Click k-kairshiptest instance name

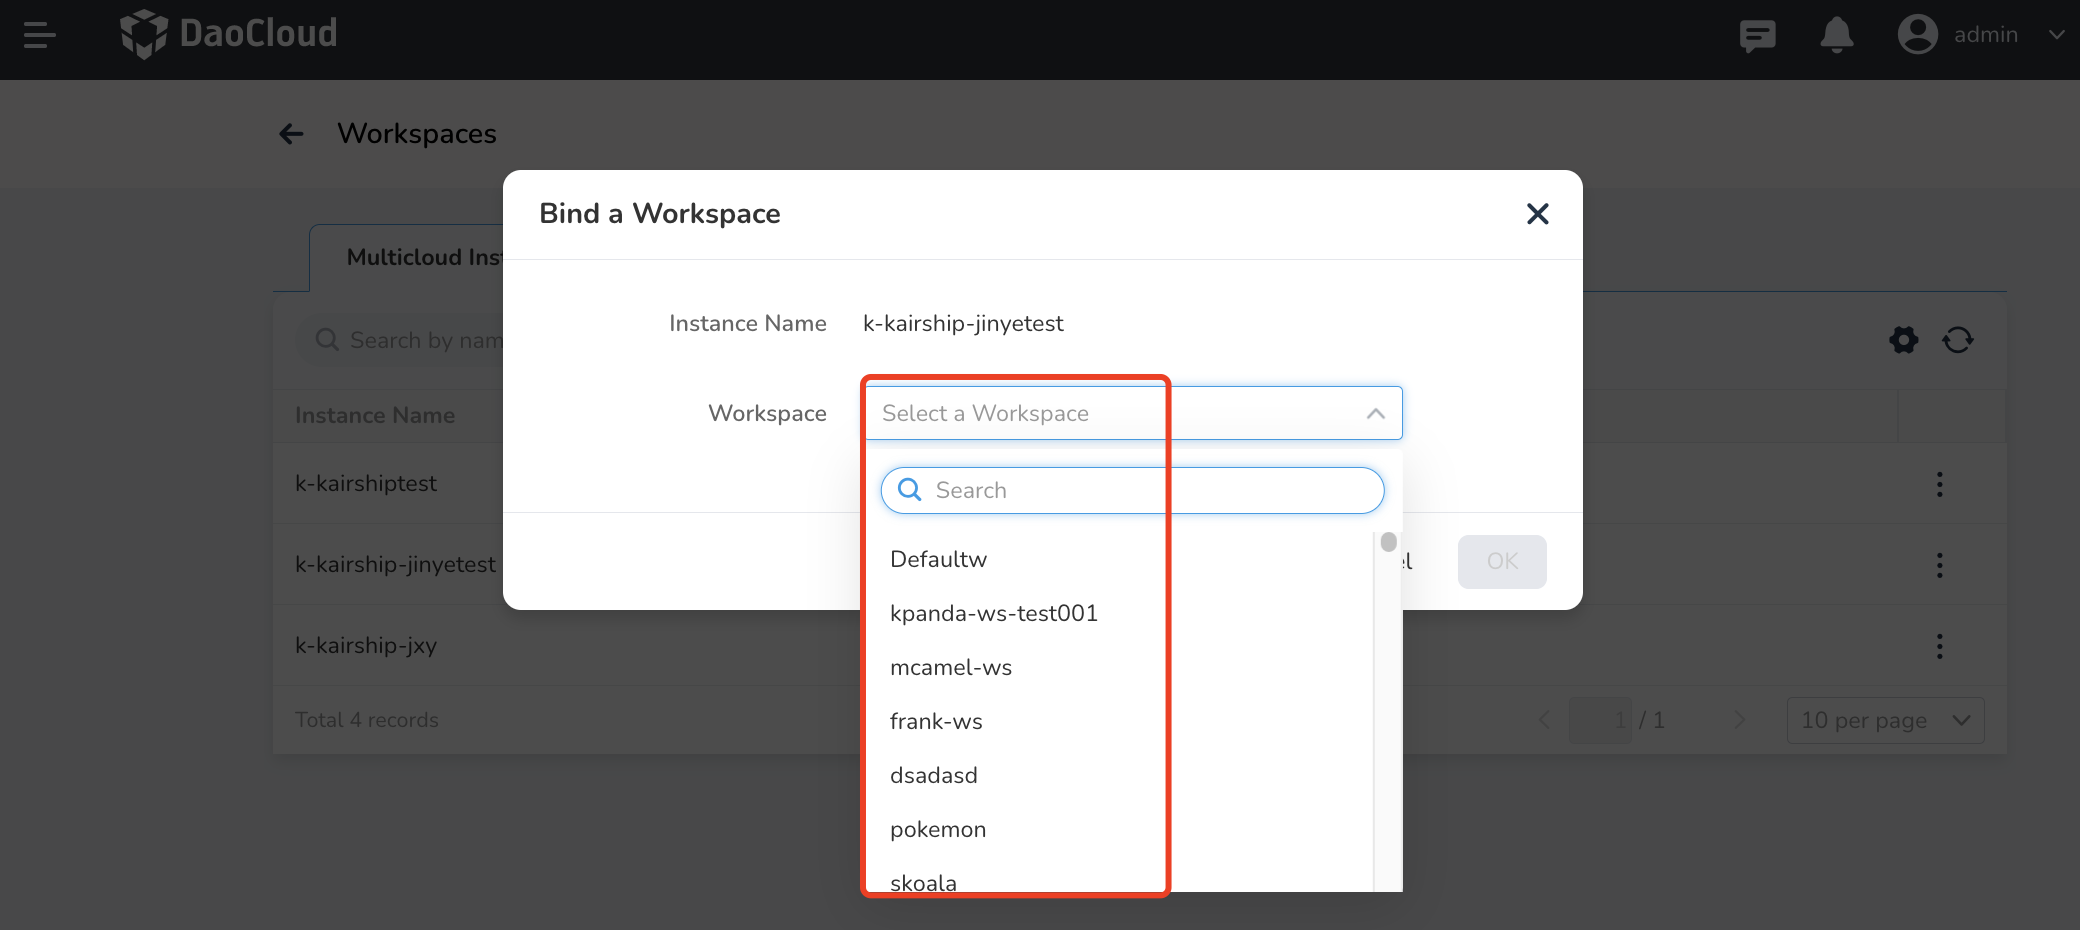[366, 484]
